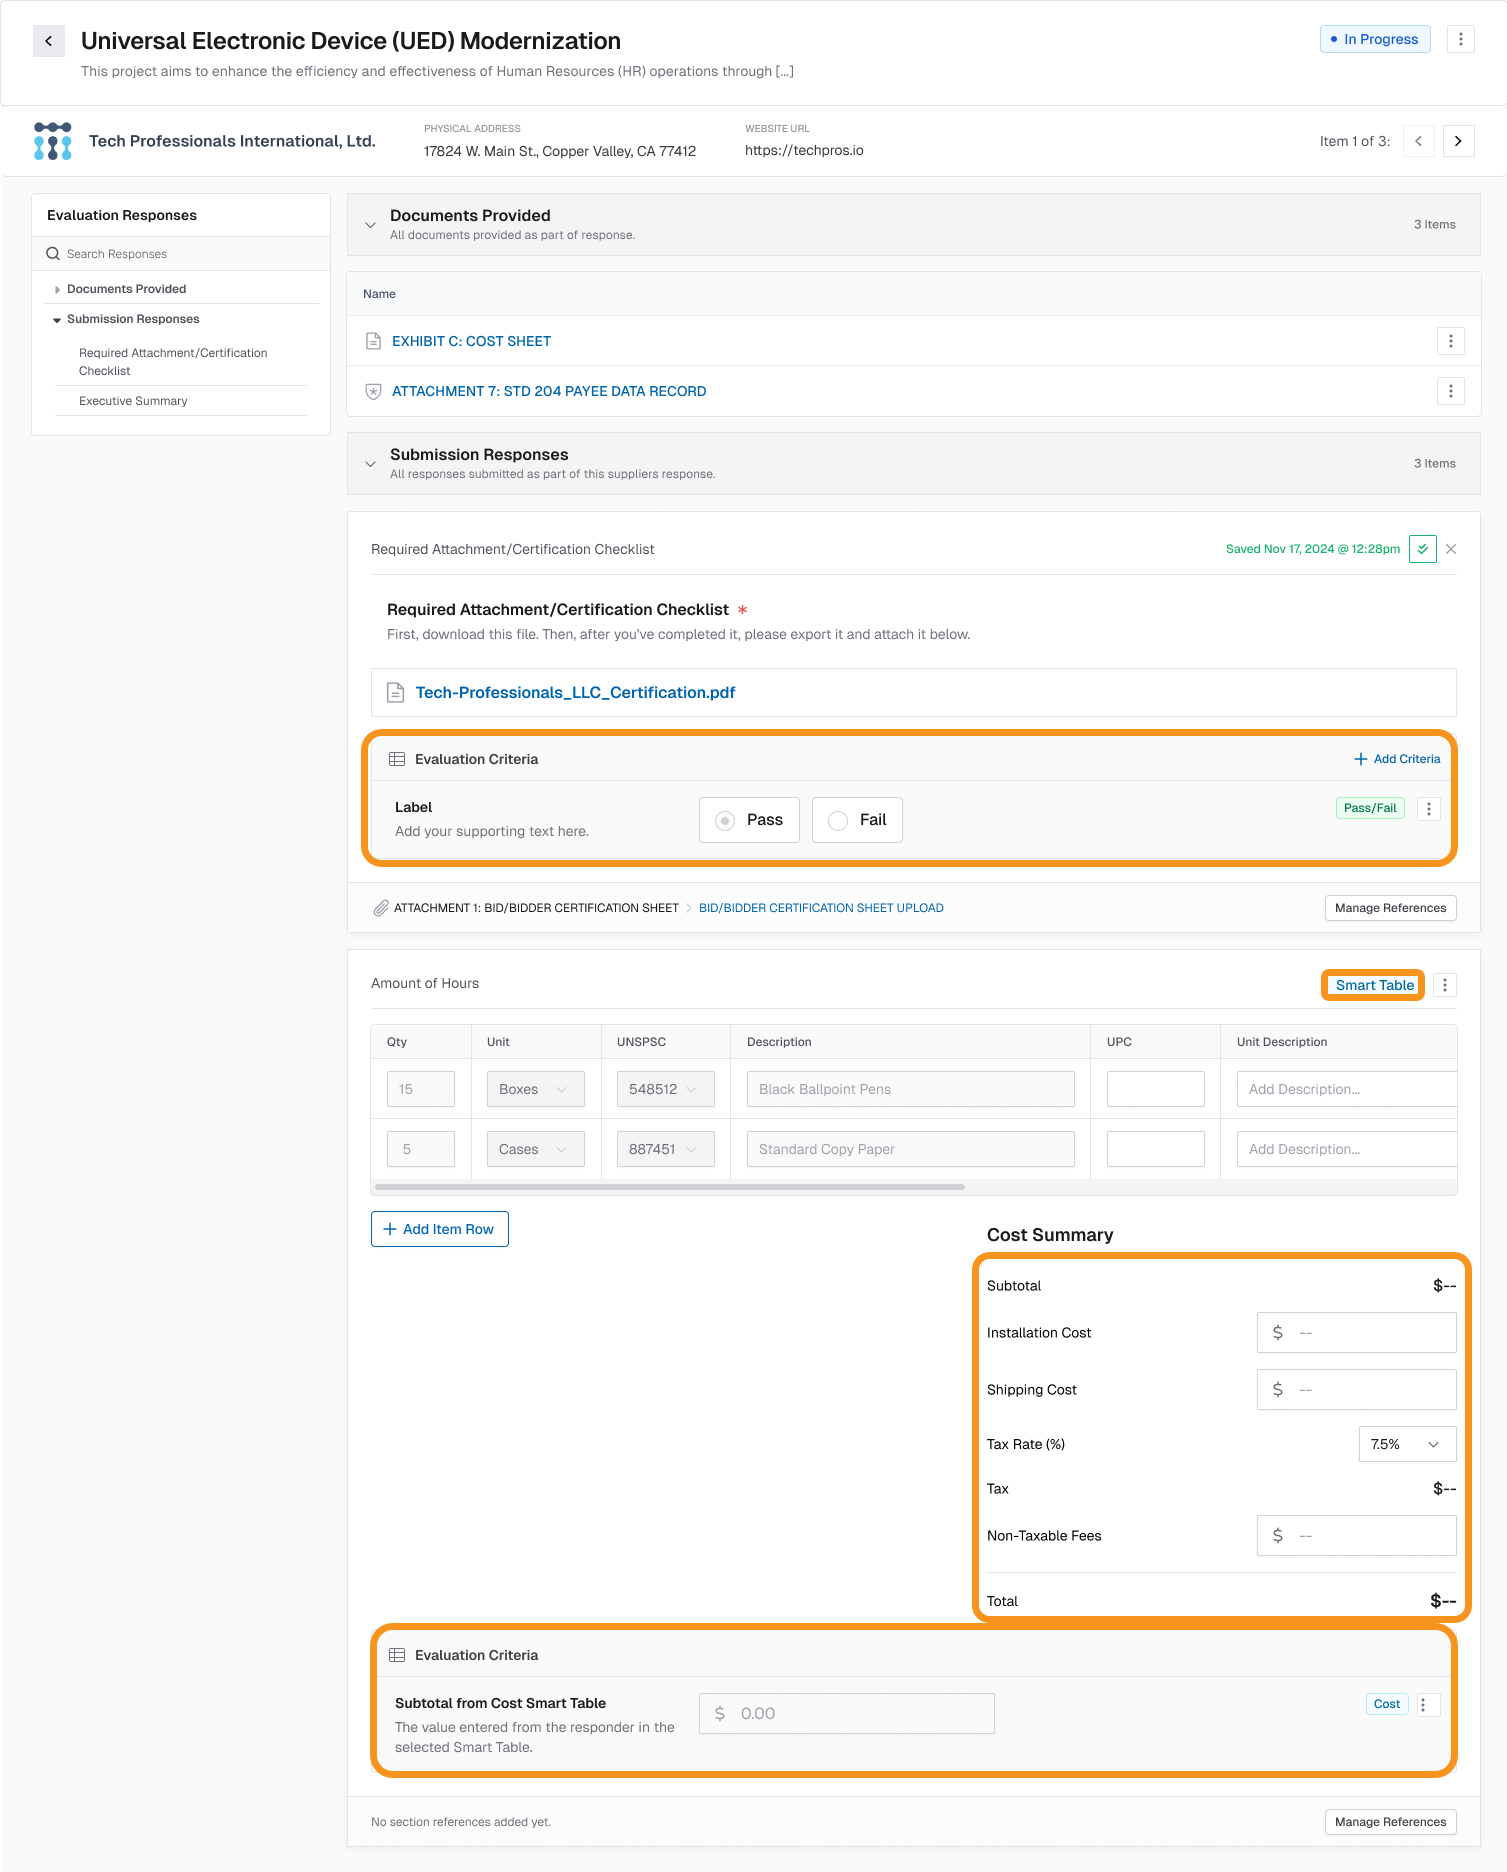Select Executive Summary in the sidebar
The image size is (1507, 1872).
tap(133, 401)
